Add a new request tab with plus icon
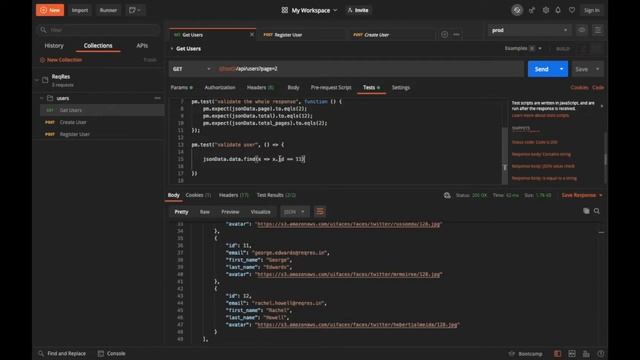The width and height of the screenshot is (640, 360). click(444, 35)
